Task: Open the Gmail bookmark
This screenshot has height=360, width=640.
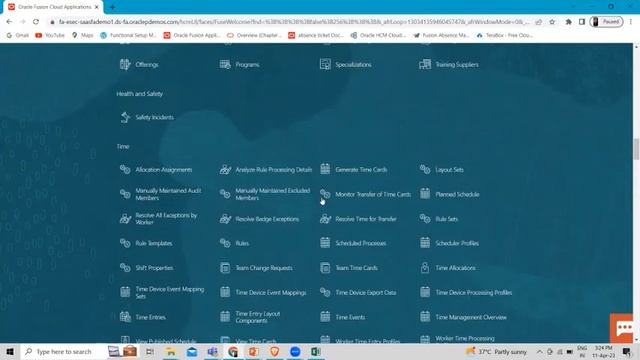Action: pyautogui.click(x=18, y=36)
